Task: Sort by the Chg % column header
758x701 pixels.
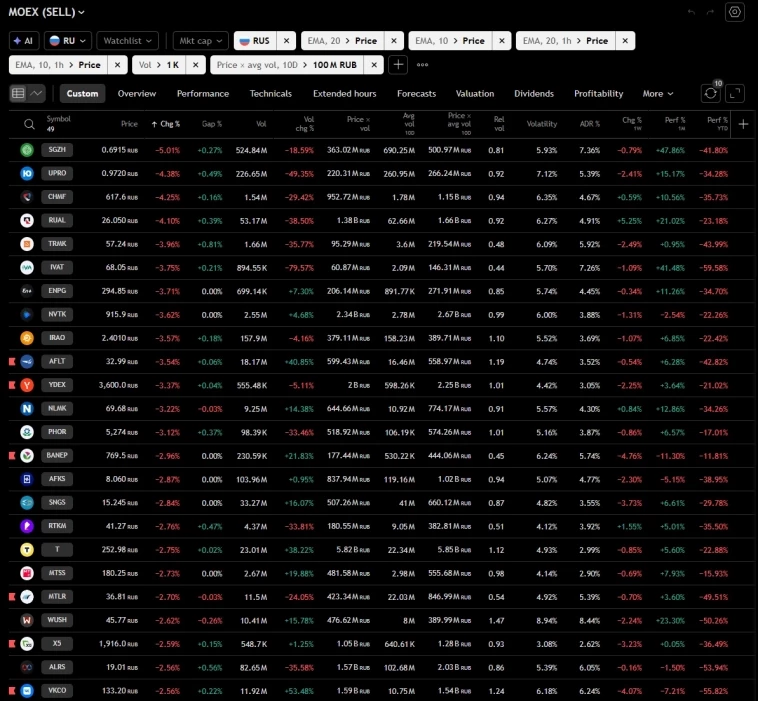Action: (166, 124)
